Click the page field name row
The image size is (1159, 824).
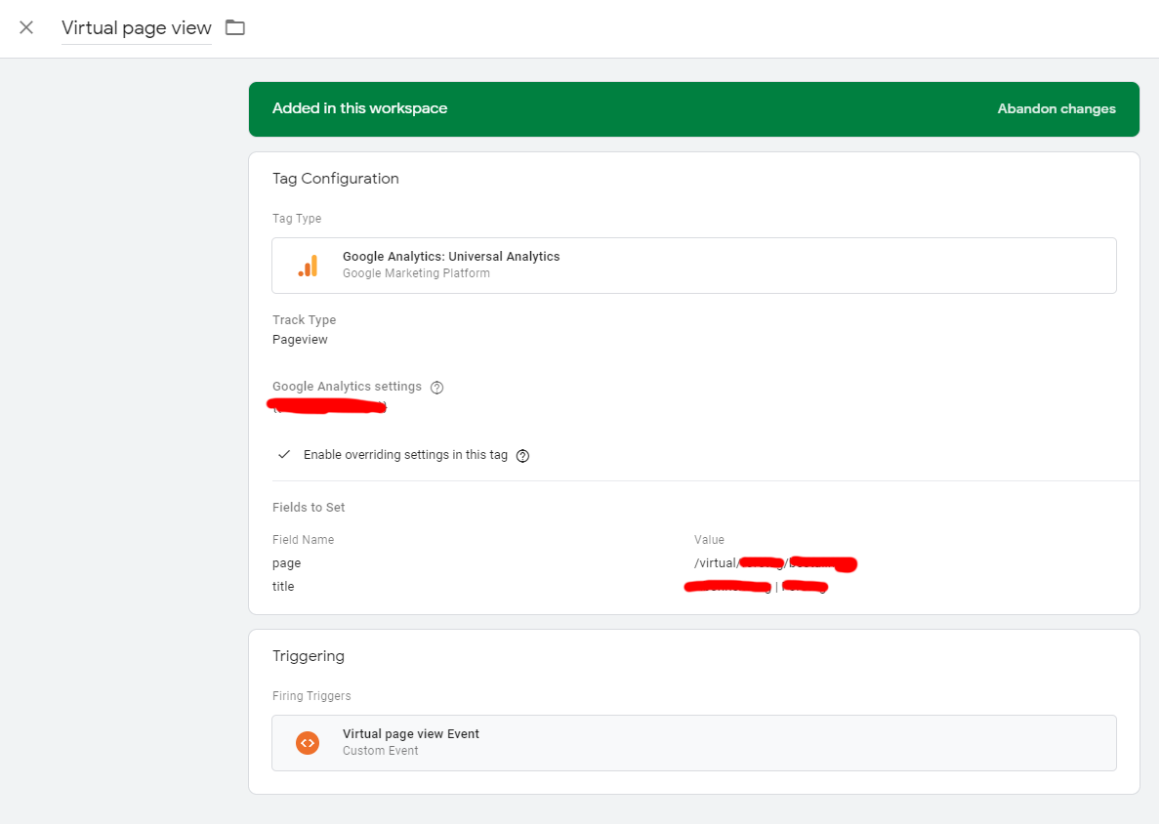click(286, 564)
